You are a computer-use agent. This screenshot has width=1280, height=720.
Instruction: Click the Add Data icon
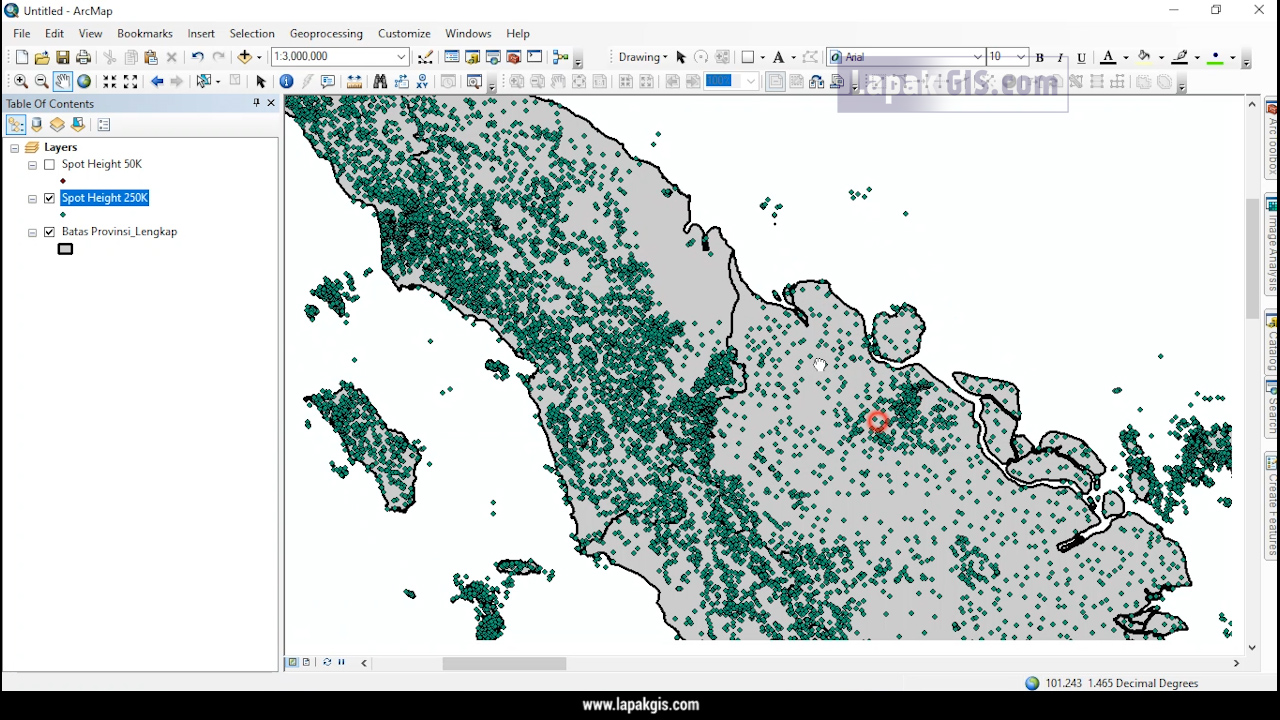[245, 57]
